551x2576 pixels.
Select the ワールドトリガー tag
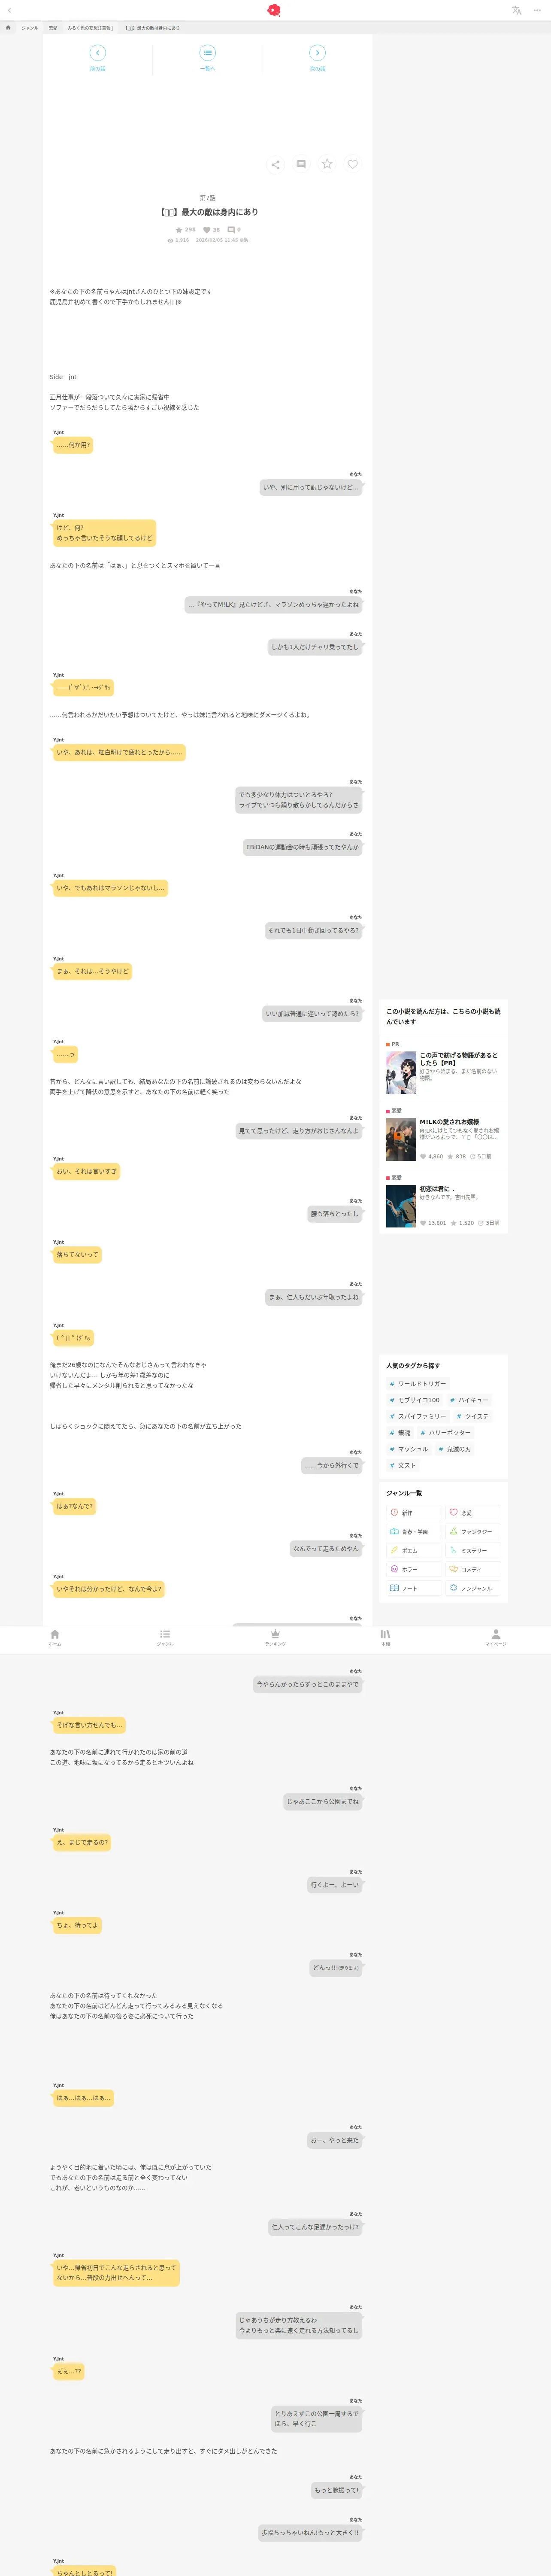coord(418,1384)
